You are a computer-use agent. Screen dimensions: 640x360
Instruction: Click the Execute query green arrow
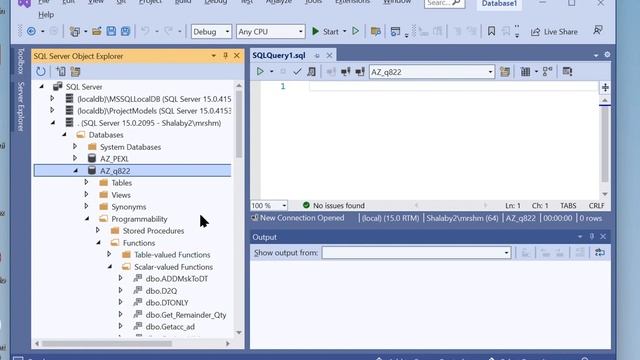260,72
